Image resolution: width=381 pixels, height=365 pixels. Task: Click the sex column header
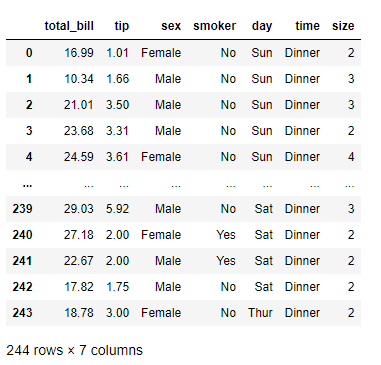[171, 26]
